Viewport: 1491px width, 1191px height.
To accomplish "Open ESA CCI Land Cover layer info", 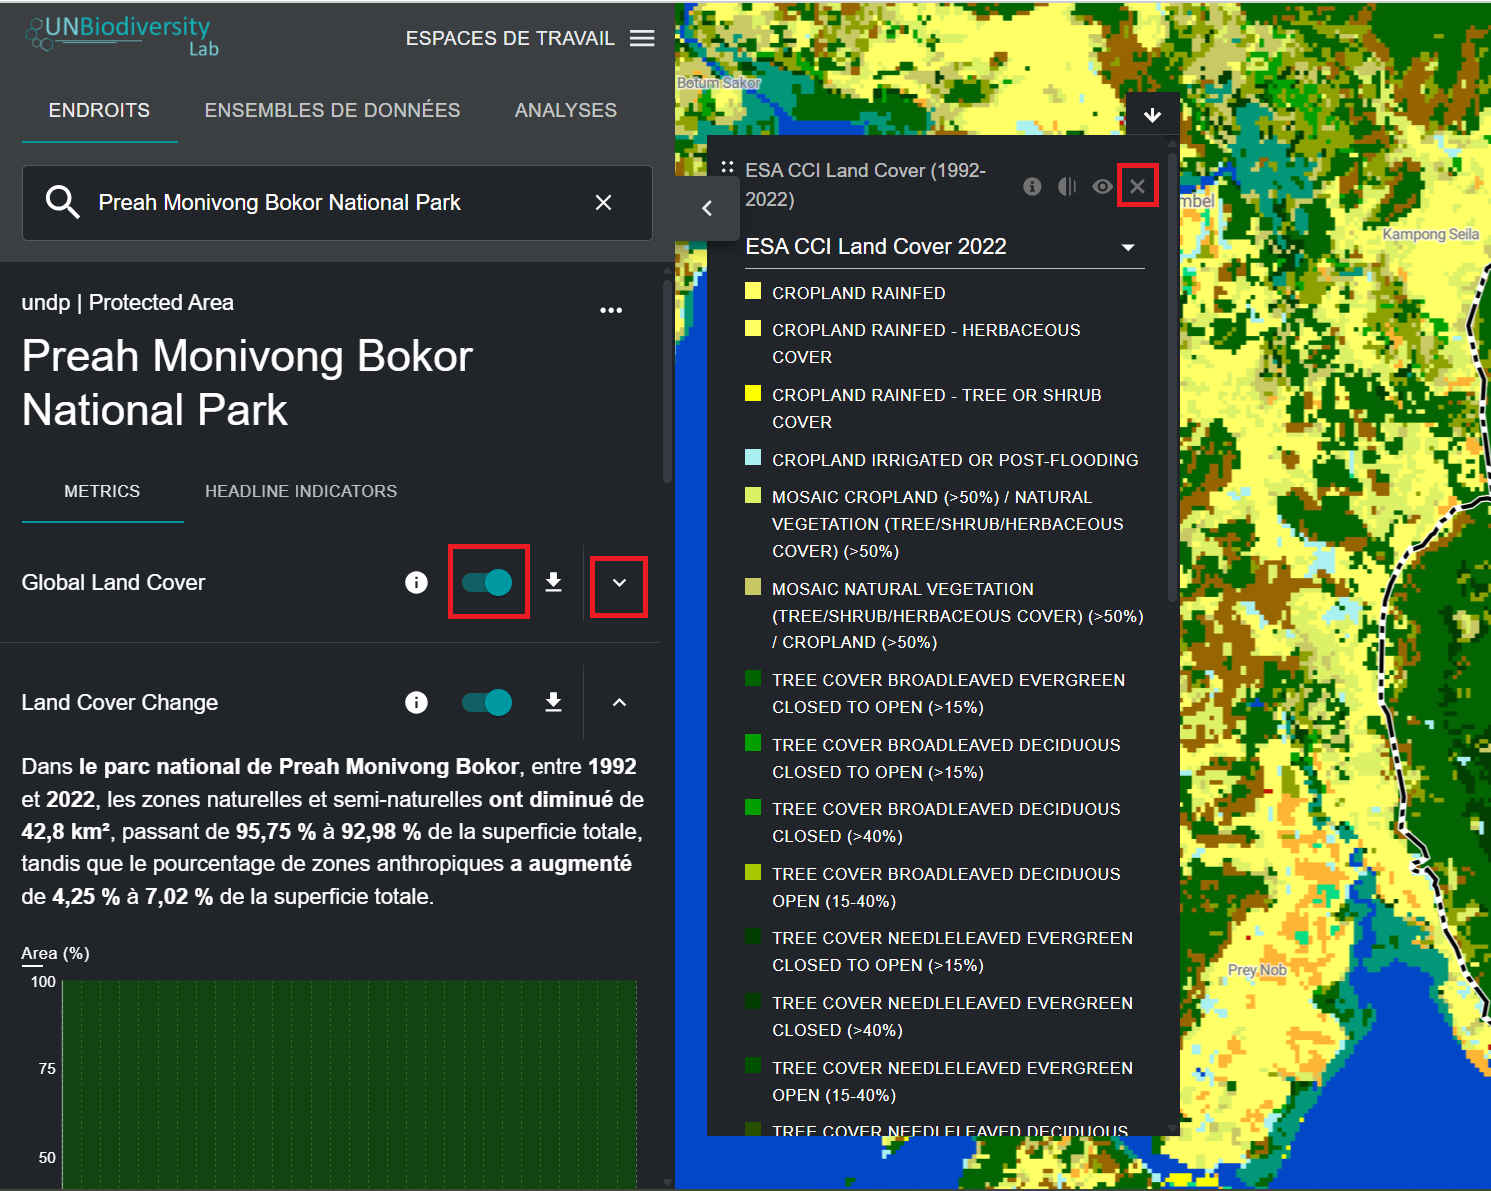I will coord(1032,187).
